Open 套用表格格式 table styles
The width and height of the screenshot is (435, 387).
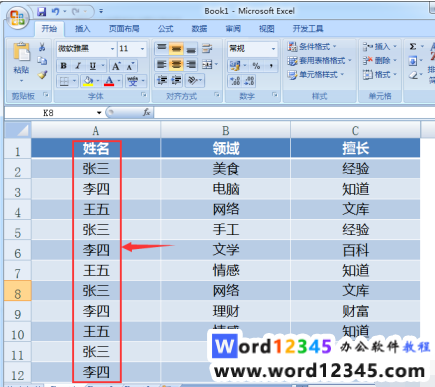[x=320, y=61]
